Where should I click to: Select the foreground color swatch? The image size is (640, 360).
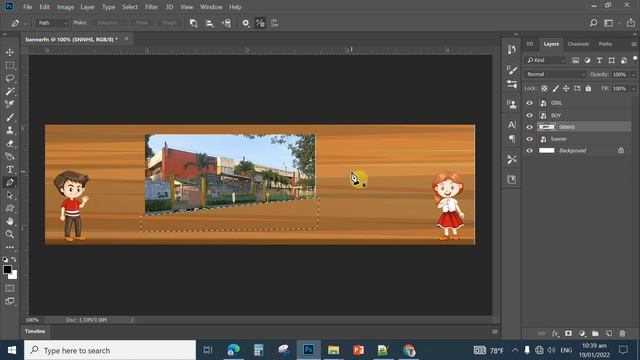(7, 269)
